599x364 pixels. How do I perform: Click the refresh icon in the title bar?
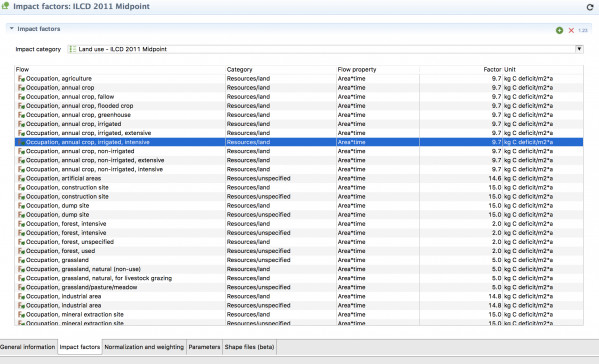pos(590,7)
